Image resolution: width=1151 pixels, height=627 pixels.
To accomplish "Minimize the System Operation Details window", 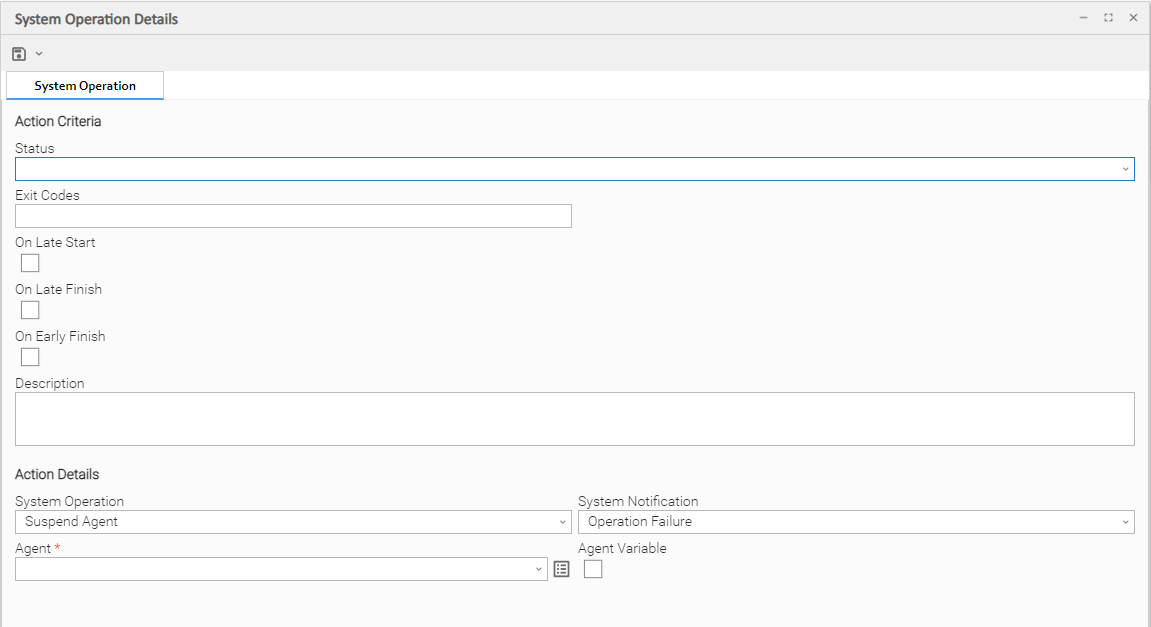I will click(1084, 18).
